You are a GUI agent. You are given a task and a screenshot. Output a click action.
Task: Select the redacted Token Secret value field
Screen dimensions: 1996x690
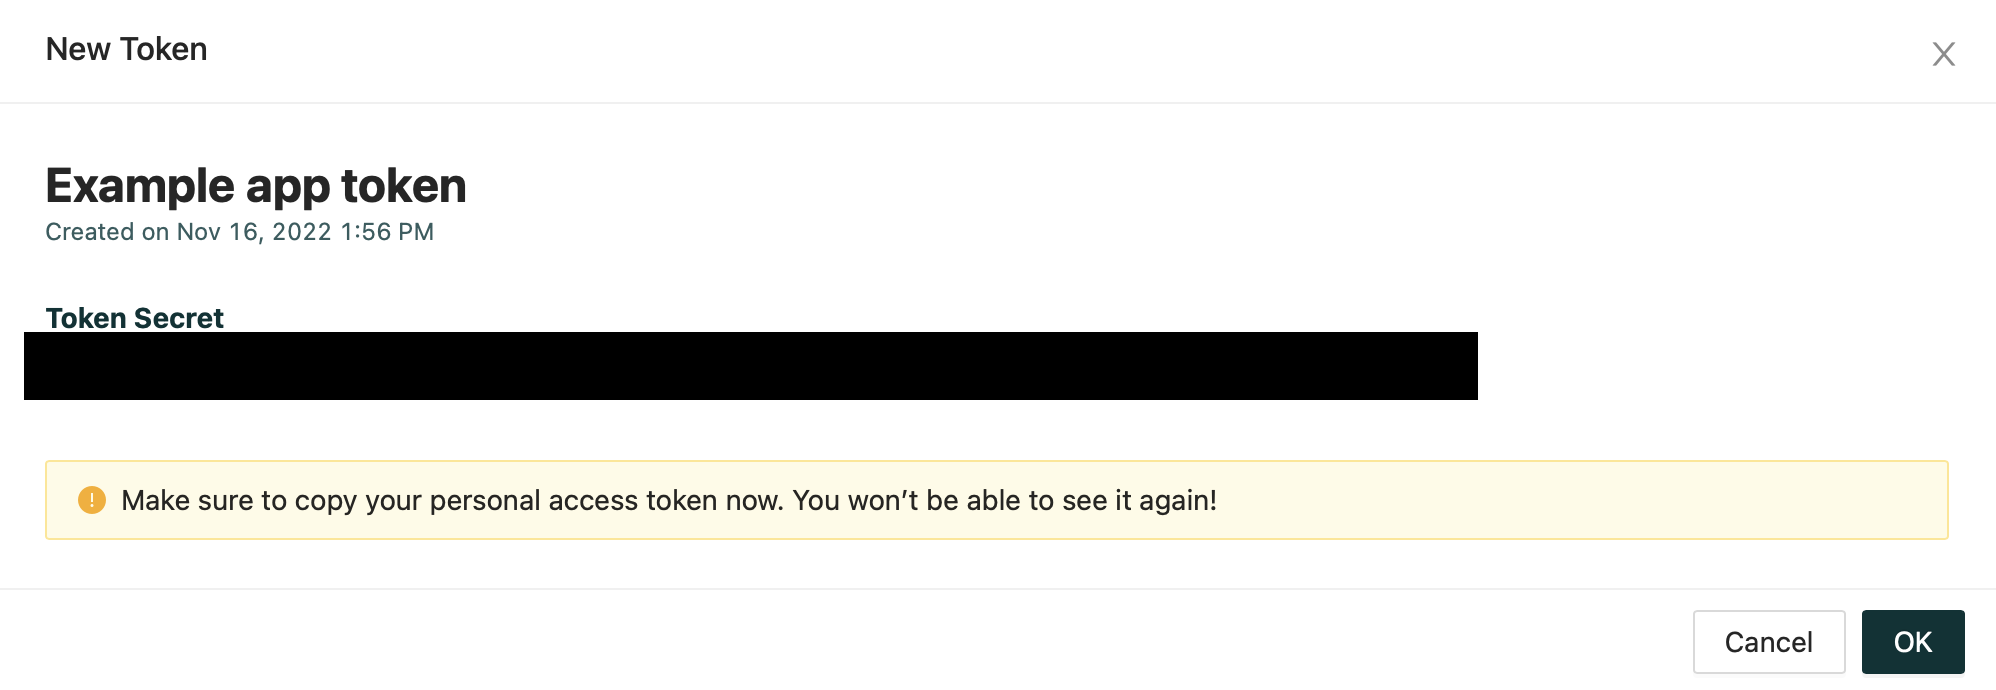pyautogui.click(x=750, y=366)
